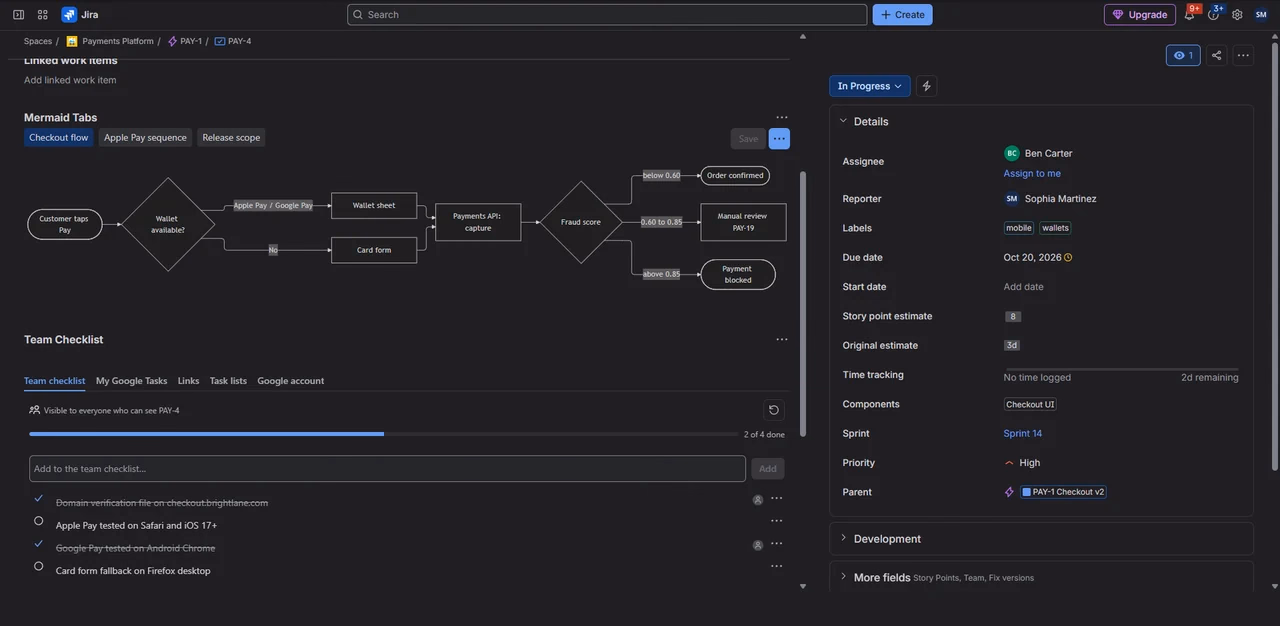The width and height of the screenshot is (1280, 626).
Task: Click Ben Carter assignee avatar
Action: click(x=1012, y=153)
